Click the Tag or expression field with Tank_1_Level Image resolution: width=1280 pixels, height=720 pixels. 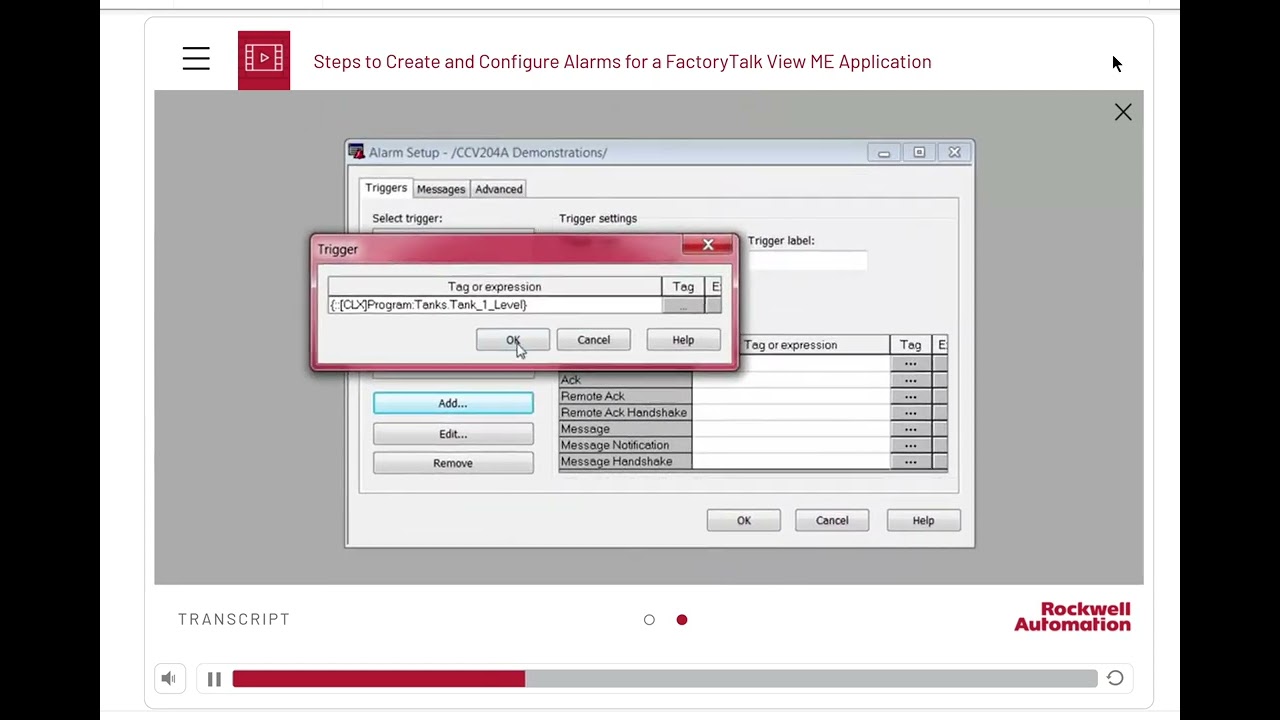tap(494, 305)
